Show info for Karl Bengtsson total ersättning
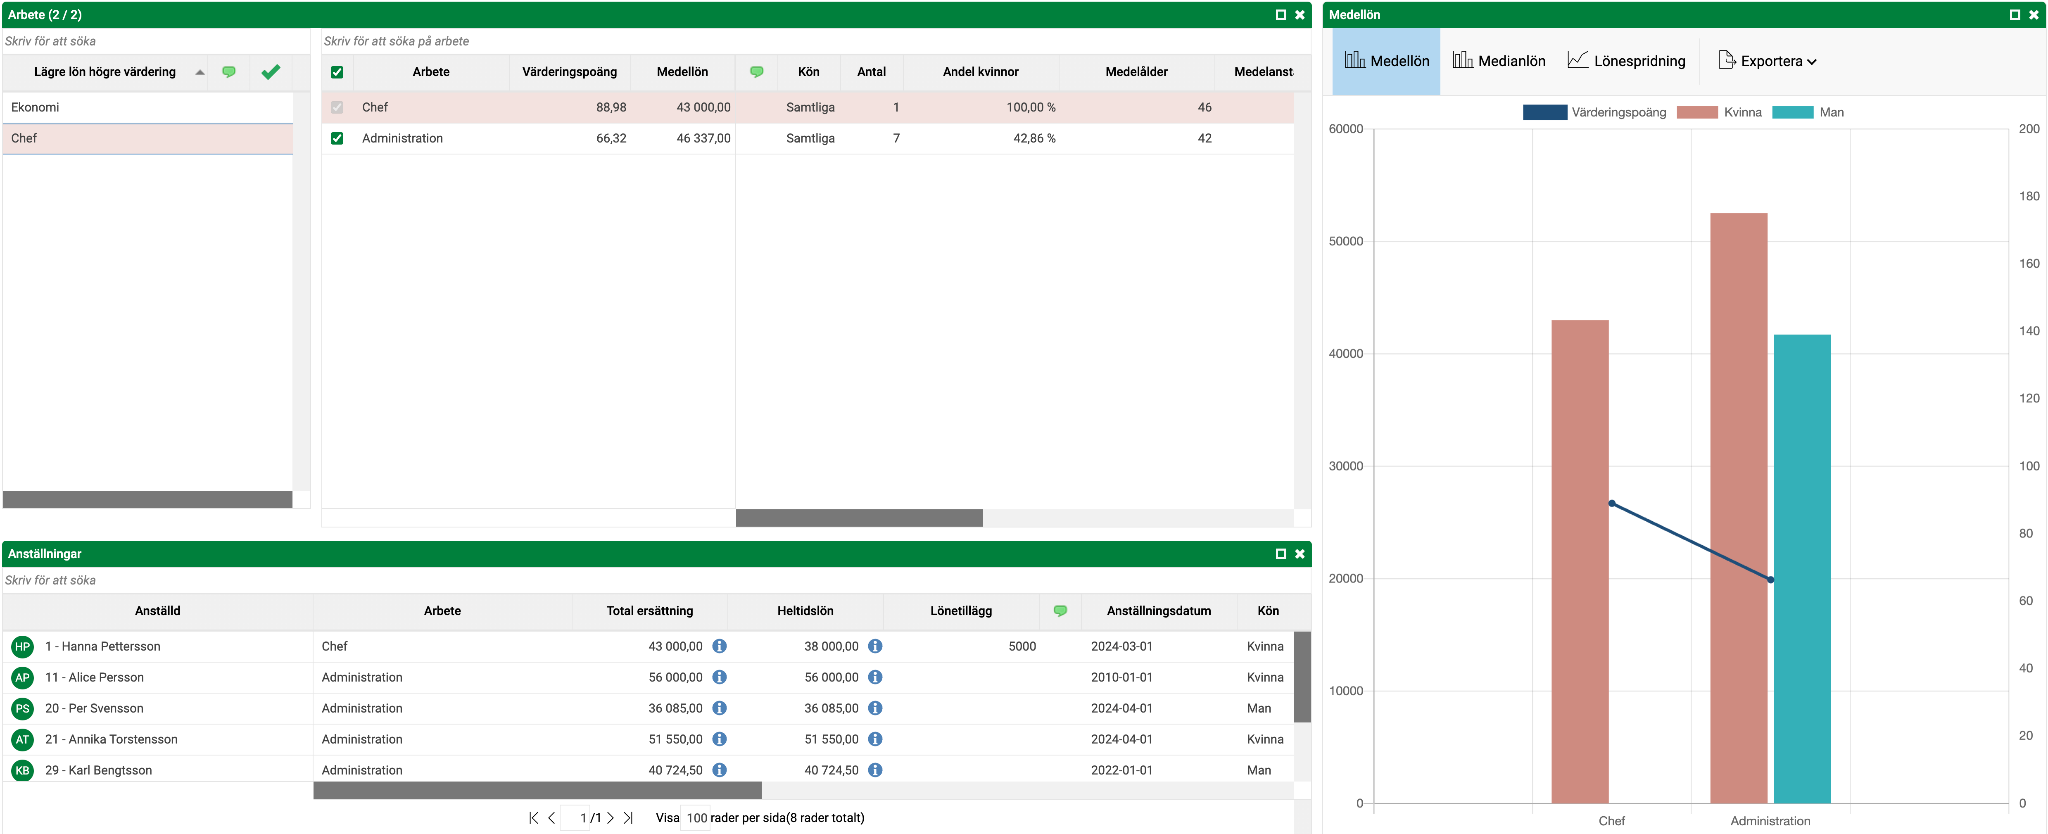Viewport: 2048px width, 834px height. 719,770
